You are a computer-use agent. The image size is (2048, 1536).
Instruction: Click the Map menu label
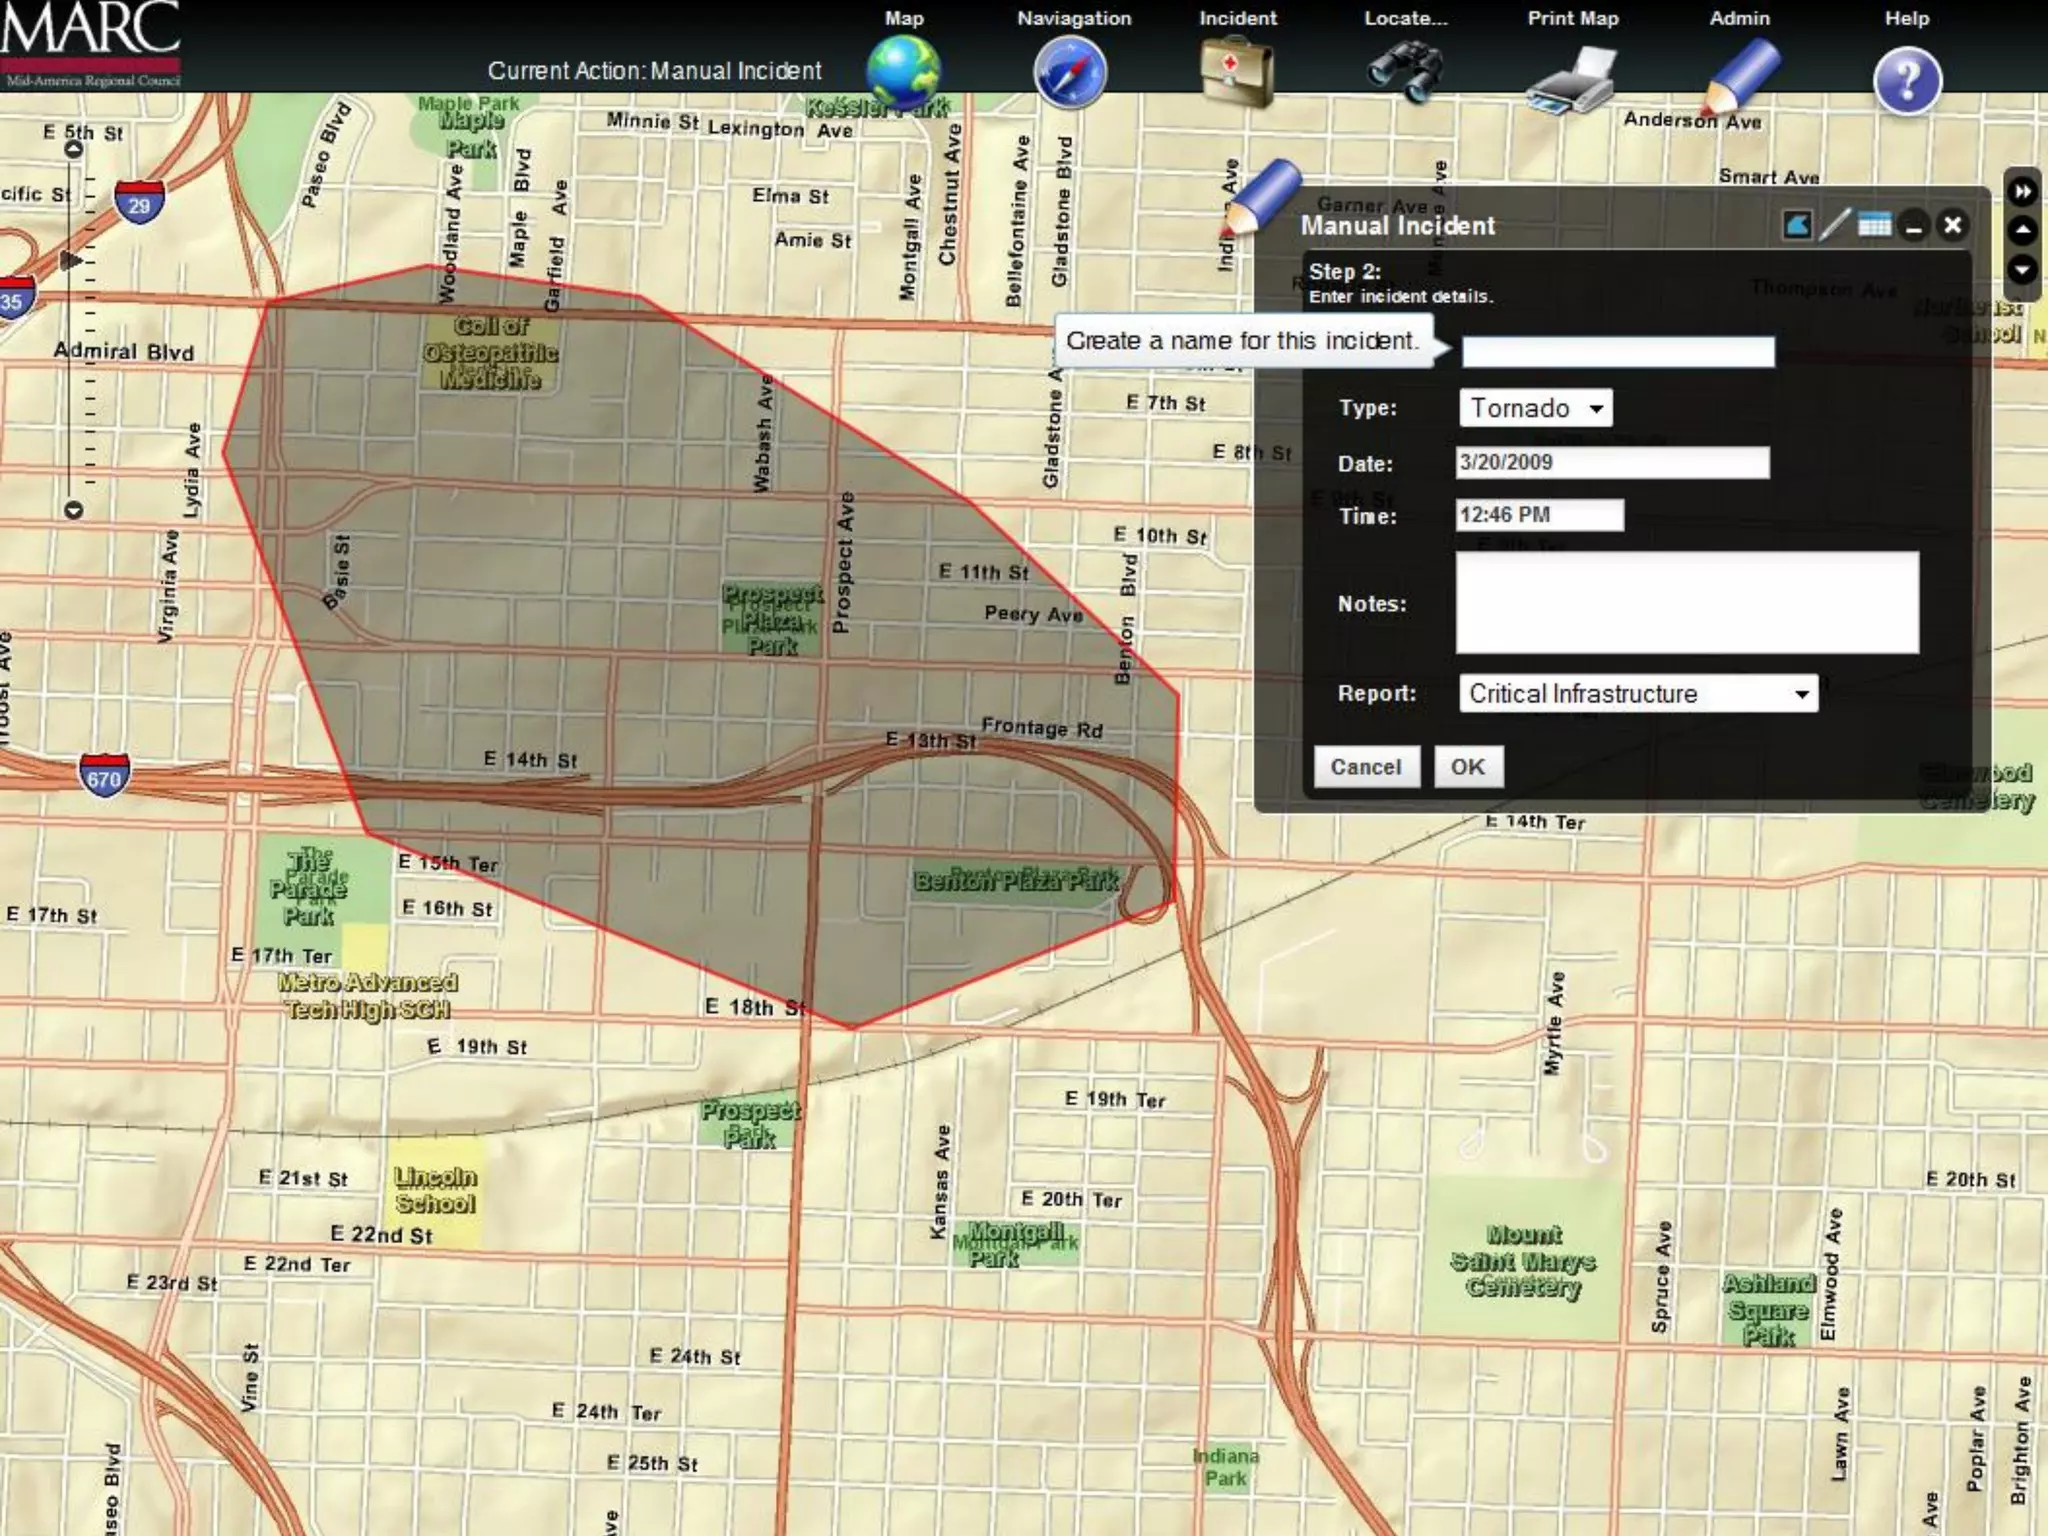pyautogui.click(x=904, y=18)
